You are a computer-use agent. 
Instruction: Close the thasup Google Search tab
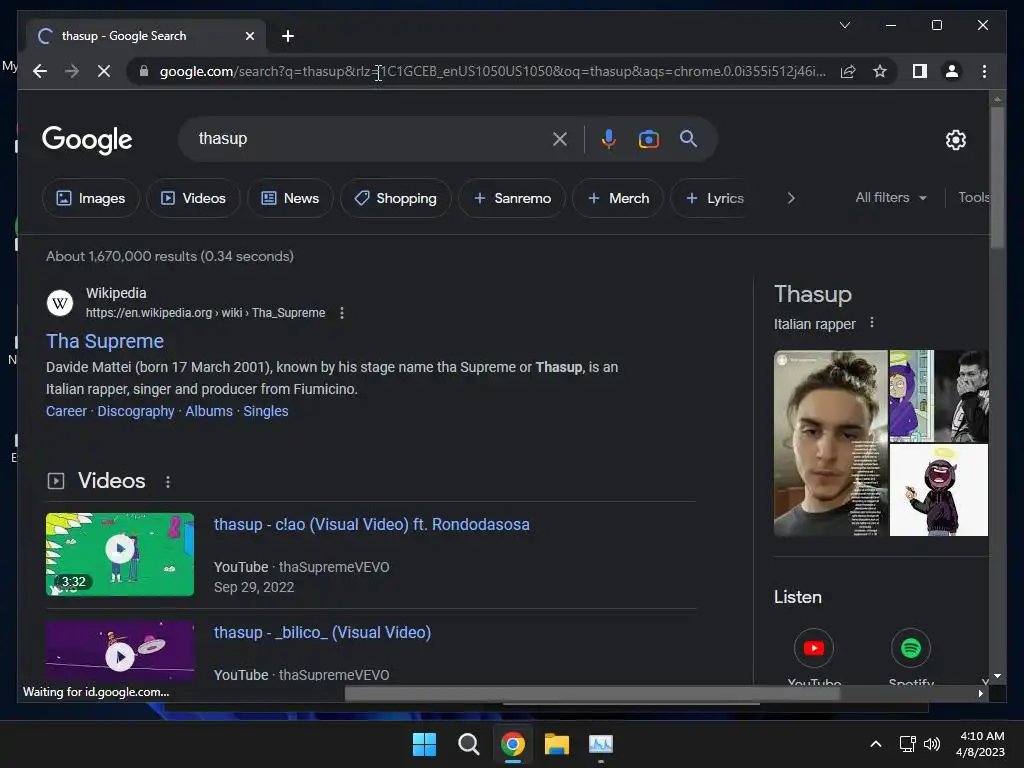[x=249, y=36]
